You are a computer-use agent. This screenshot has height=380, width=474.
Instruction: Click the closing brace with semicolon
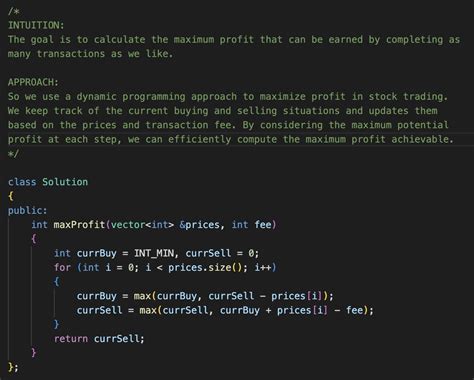click(13, 367)
